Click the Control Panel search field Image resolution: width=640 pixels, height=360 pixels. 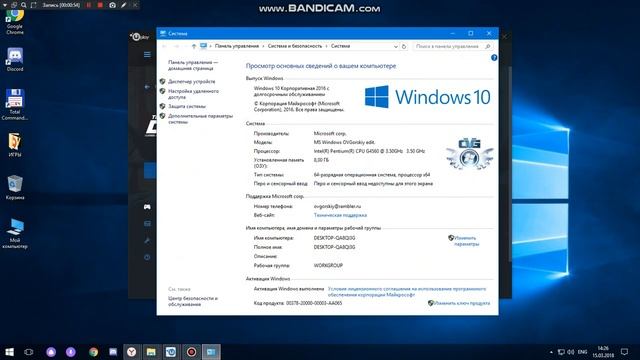[x=452, y=47]
